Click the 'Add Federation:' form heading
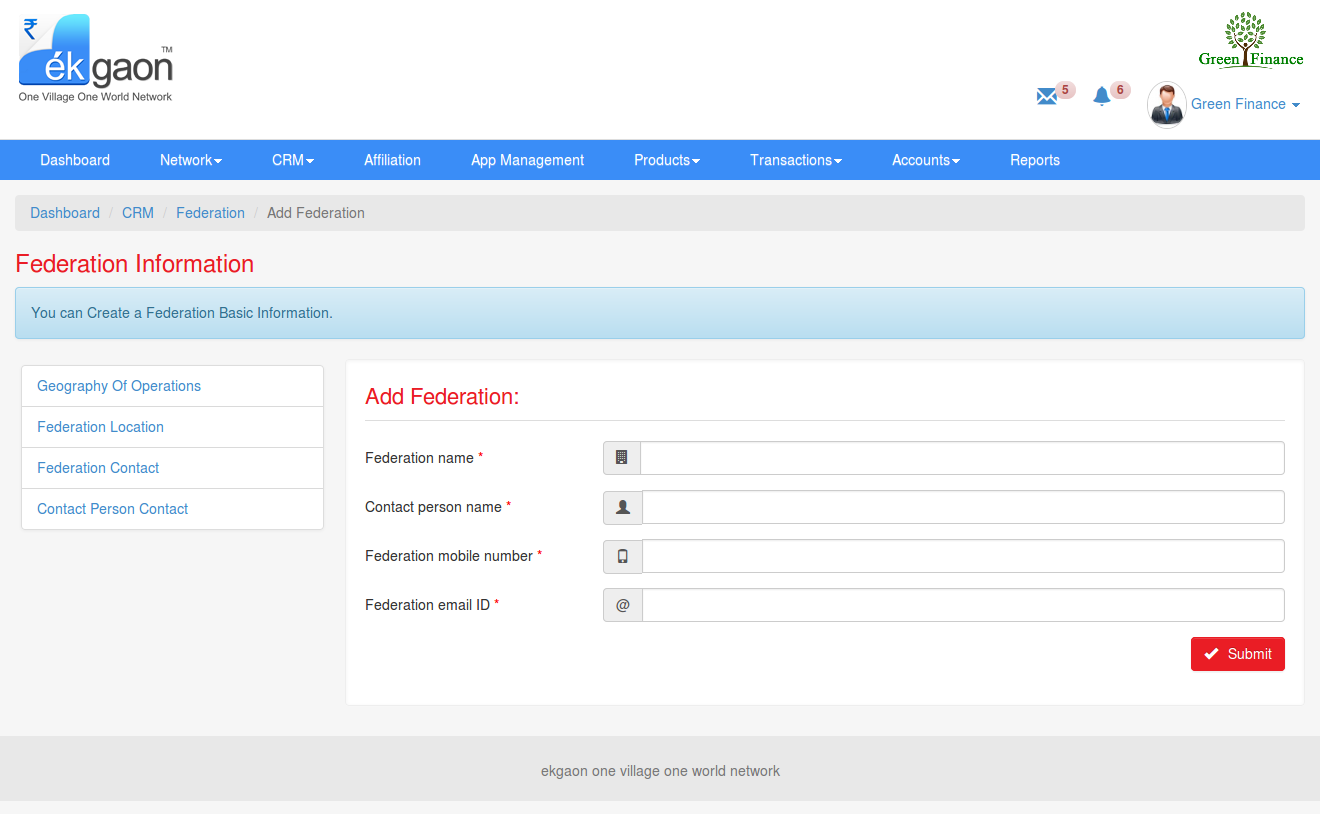Screen dimensions: 1320x814 442,397
